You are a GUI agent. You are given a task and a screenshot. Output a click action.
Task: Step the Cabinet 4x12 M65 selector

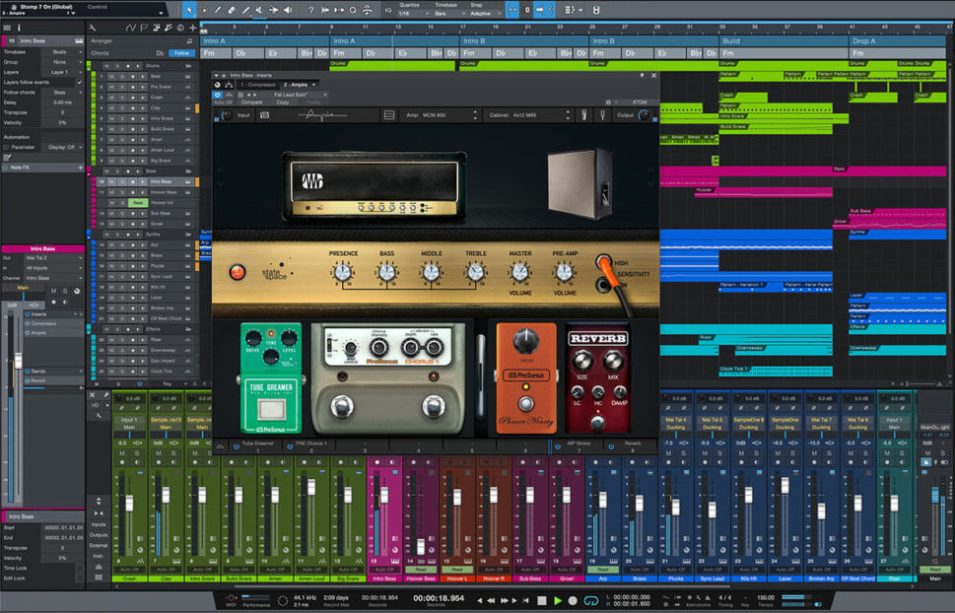pos(568,115)
